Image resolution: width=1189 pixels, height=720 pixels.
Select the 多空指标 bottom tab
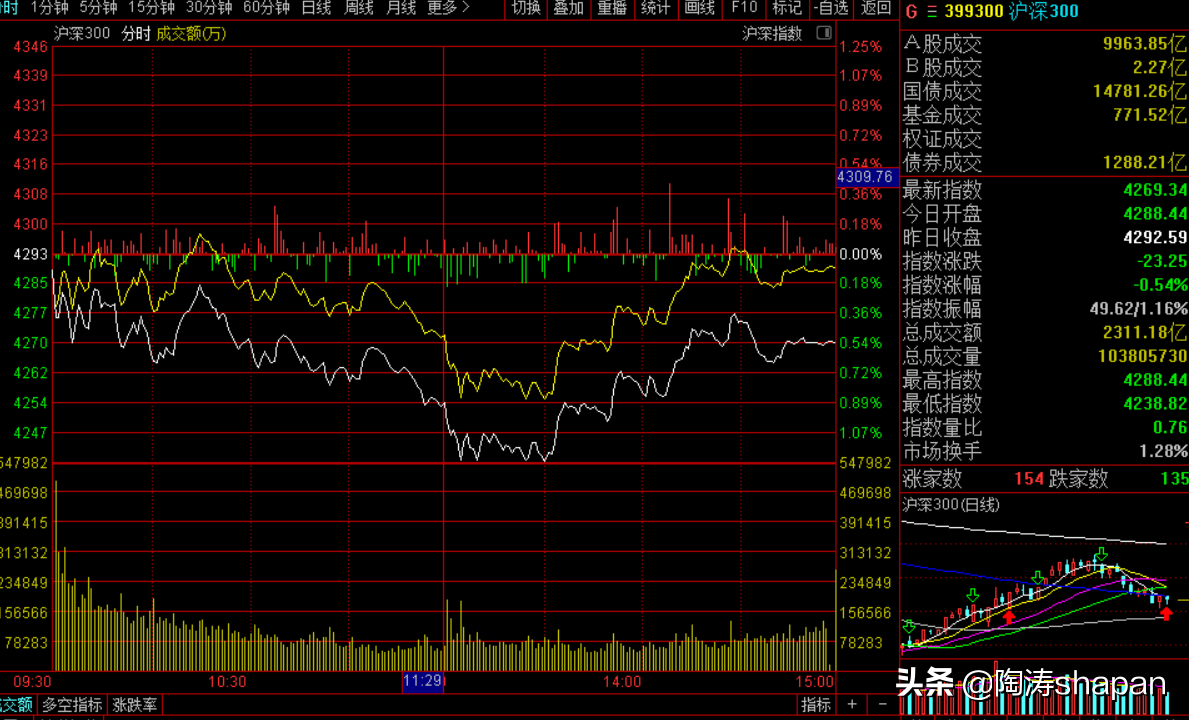tap(72, 705)
